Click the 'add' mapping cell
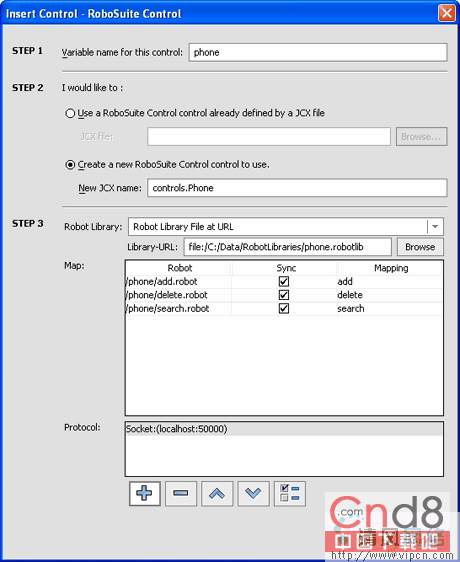The width and height of the screenshot is (460, 562). 390,282
